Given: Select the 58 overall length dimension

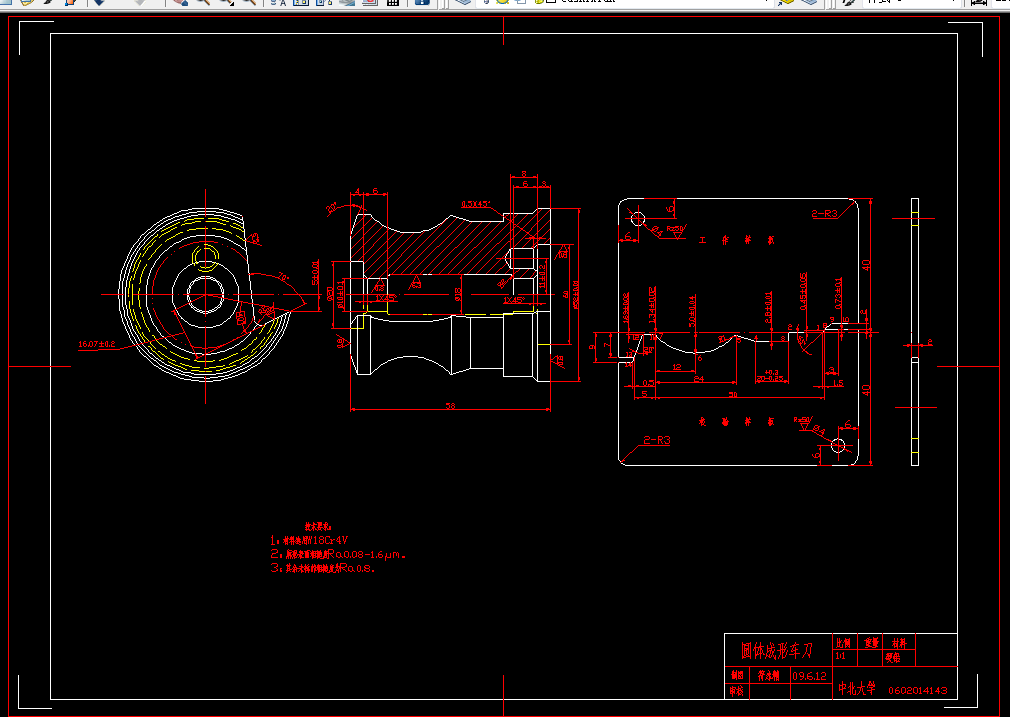Looking at the screenshot, I should (x=450, y=406).
